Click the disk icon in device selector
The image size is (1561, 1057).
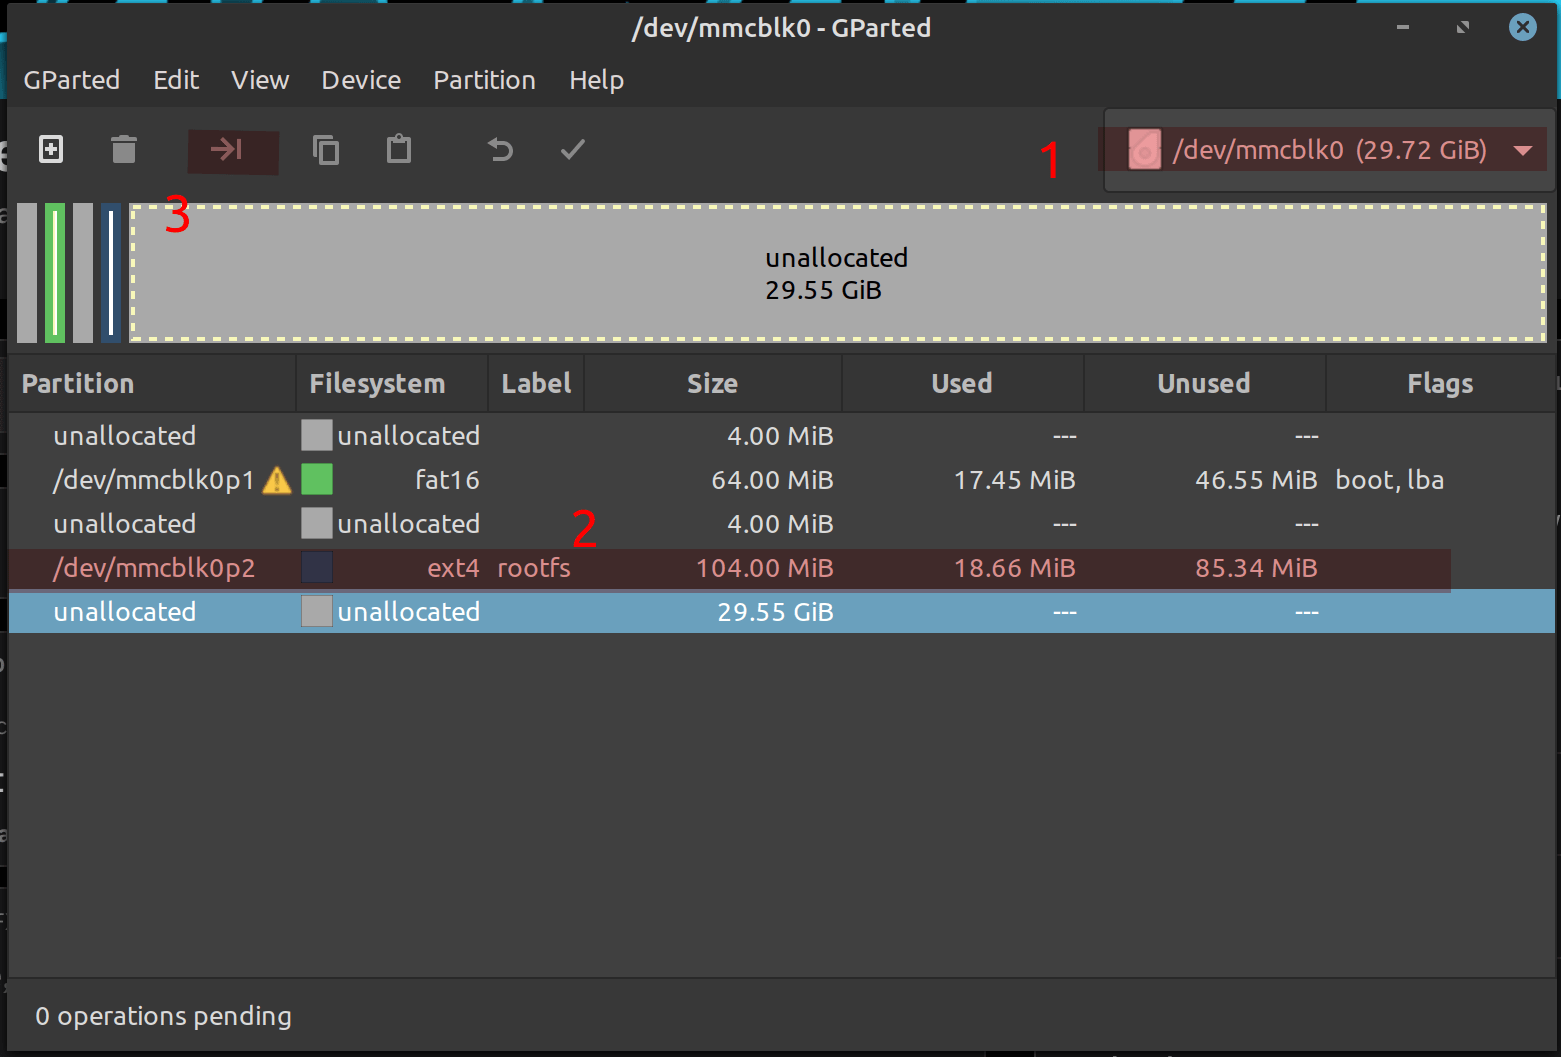(x=1145, y=150)
